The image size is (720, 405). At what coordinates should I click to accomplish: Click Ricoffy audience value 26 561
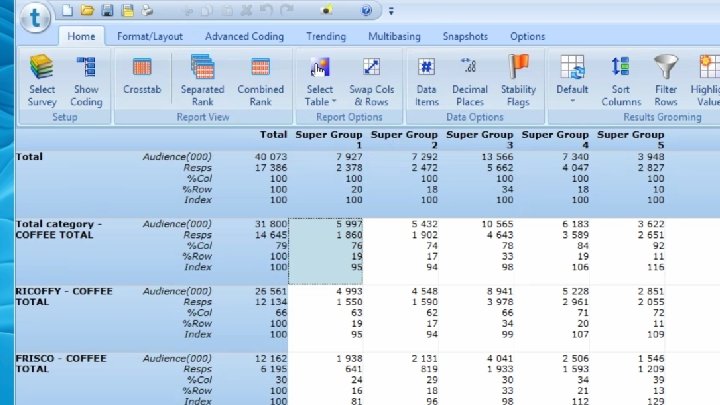(x=270, y=291)
